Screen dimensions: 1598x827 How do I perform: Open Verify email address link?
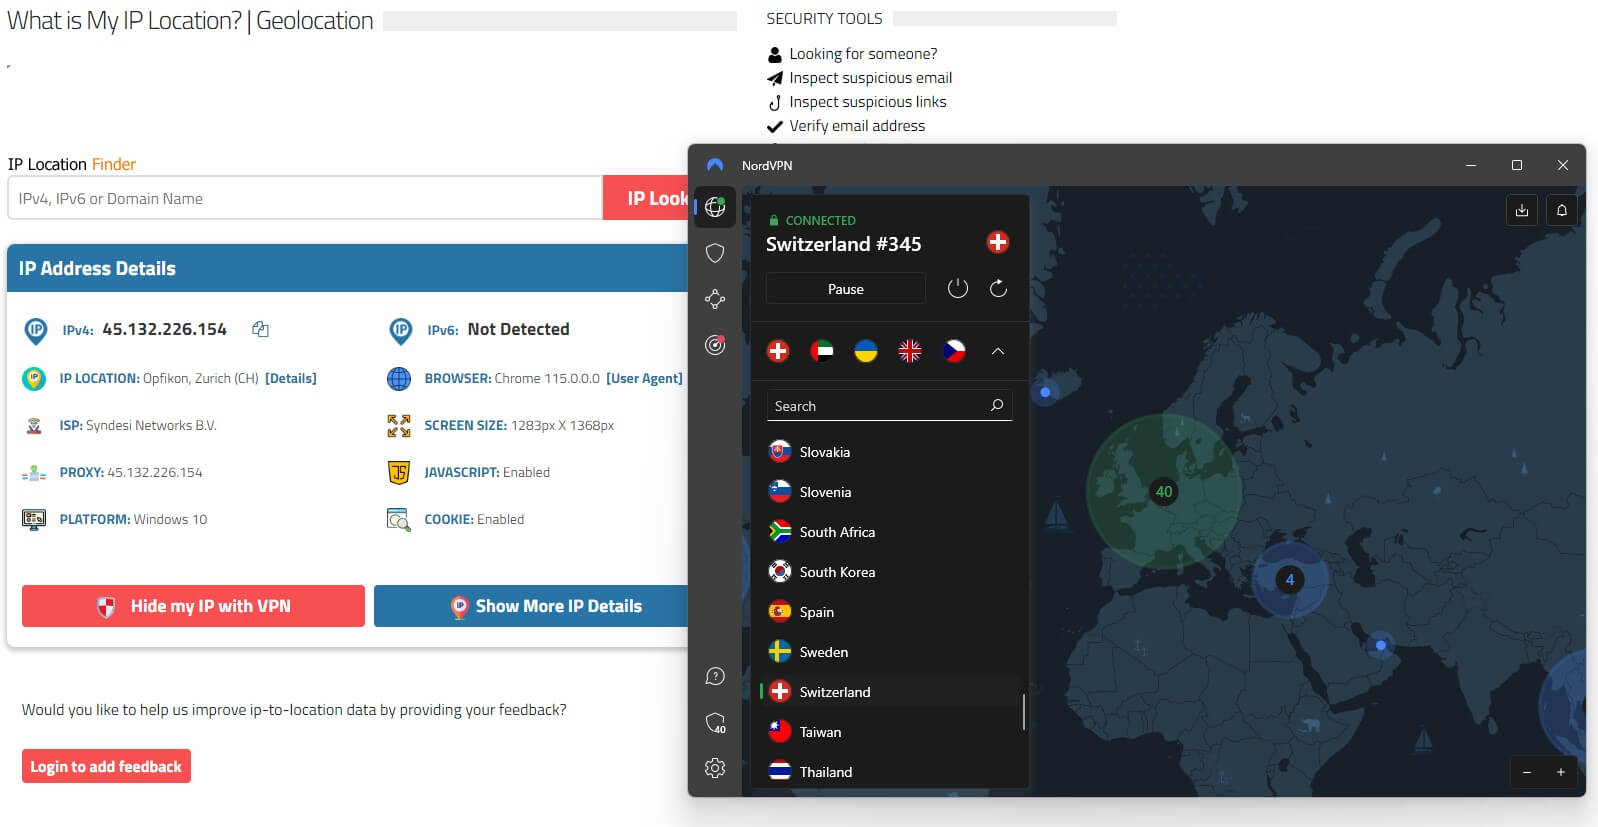point(857,126)
